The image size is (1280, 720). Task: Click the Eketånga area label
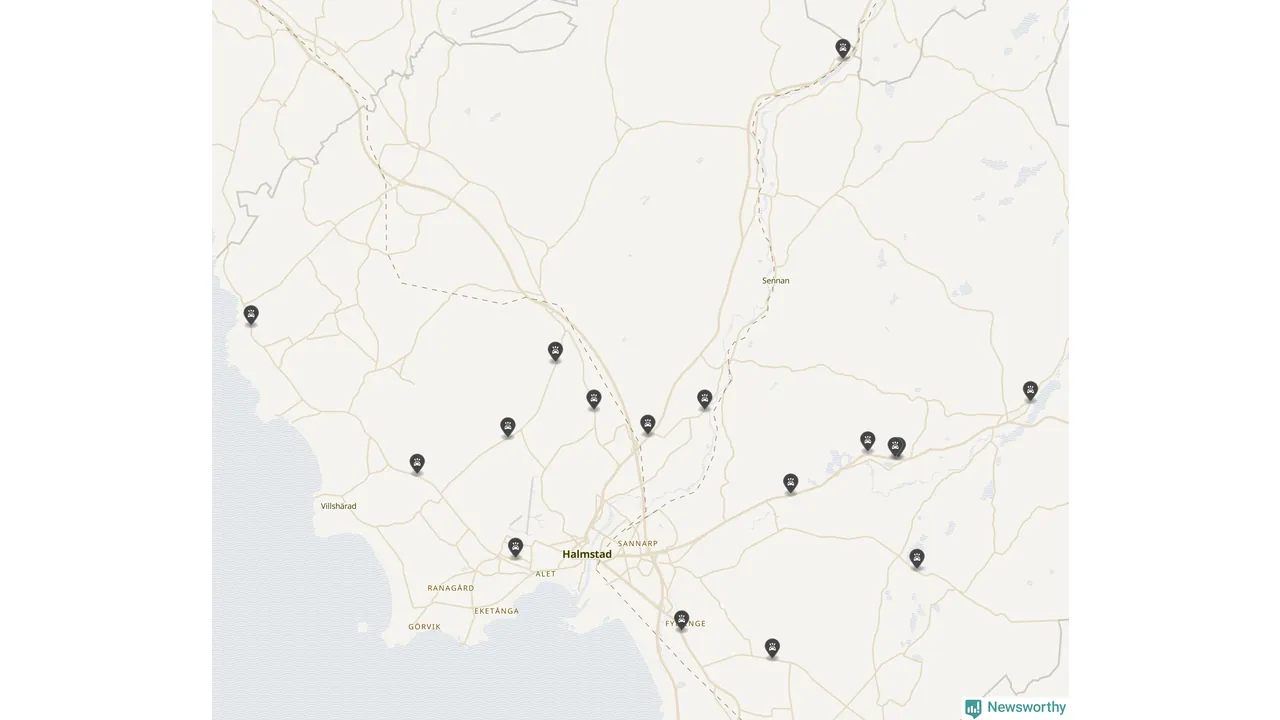[x=496, y=610]
